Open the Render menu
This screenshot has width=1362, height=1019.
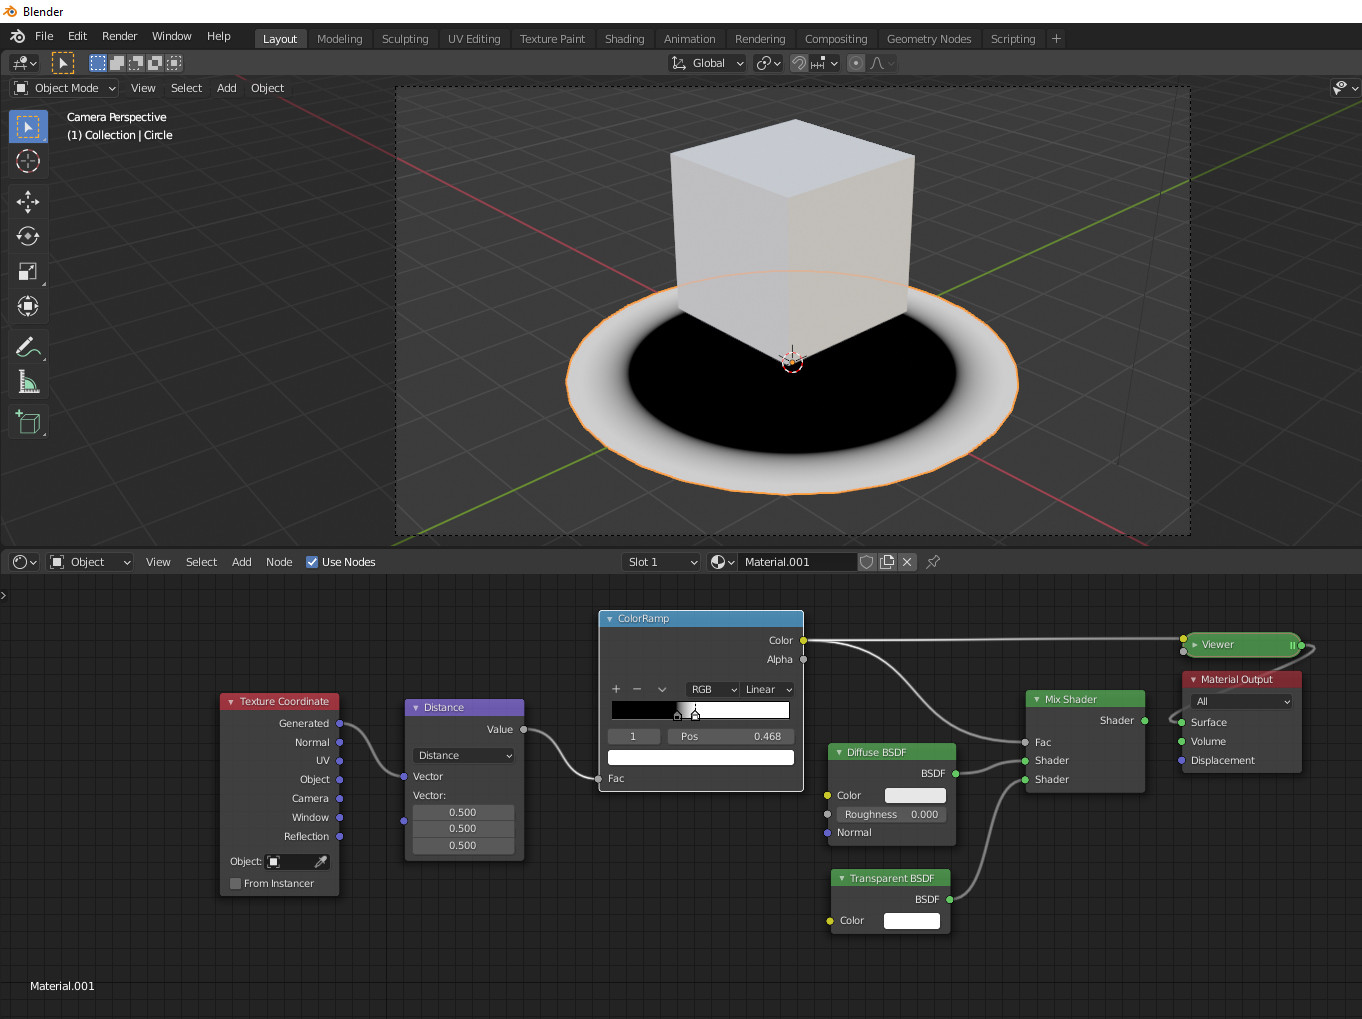click(119, 35)
